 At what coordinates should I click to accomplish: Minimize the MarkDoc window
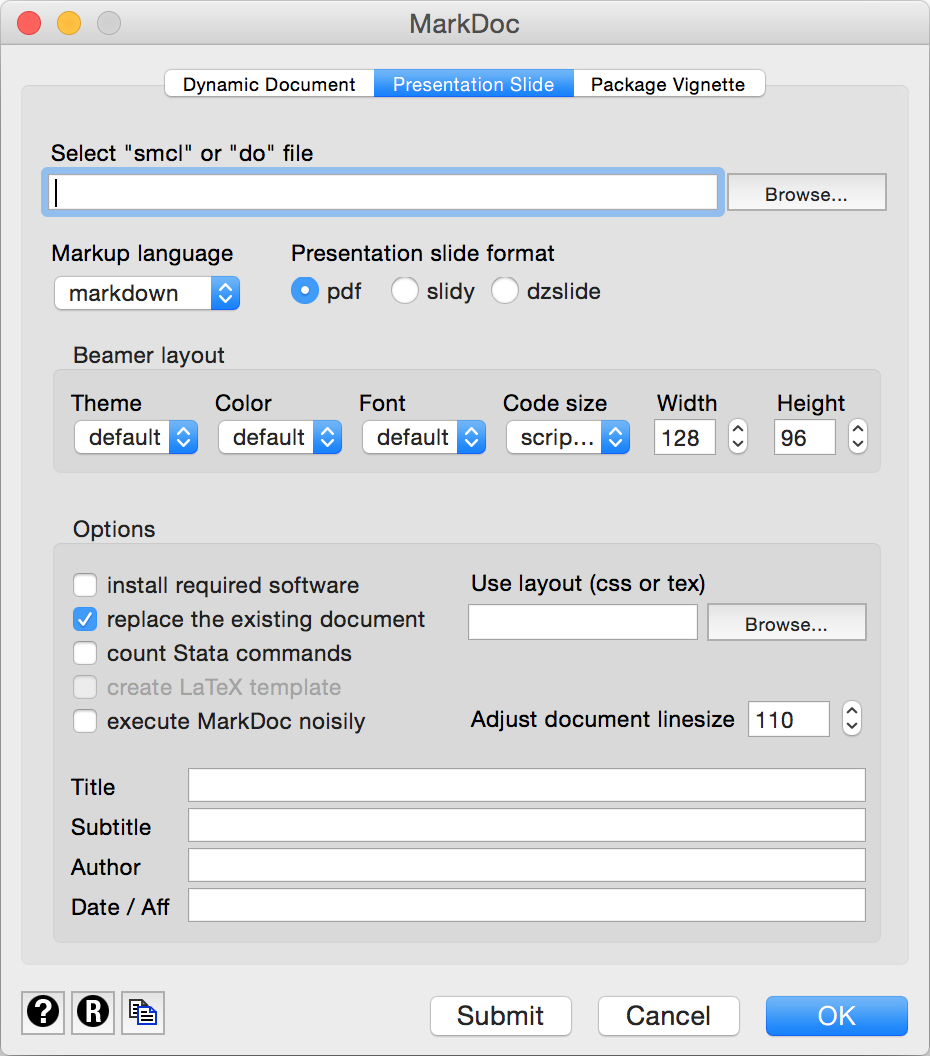(69, 24)
